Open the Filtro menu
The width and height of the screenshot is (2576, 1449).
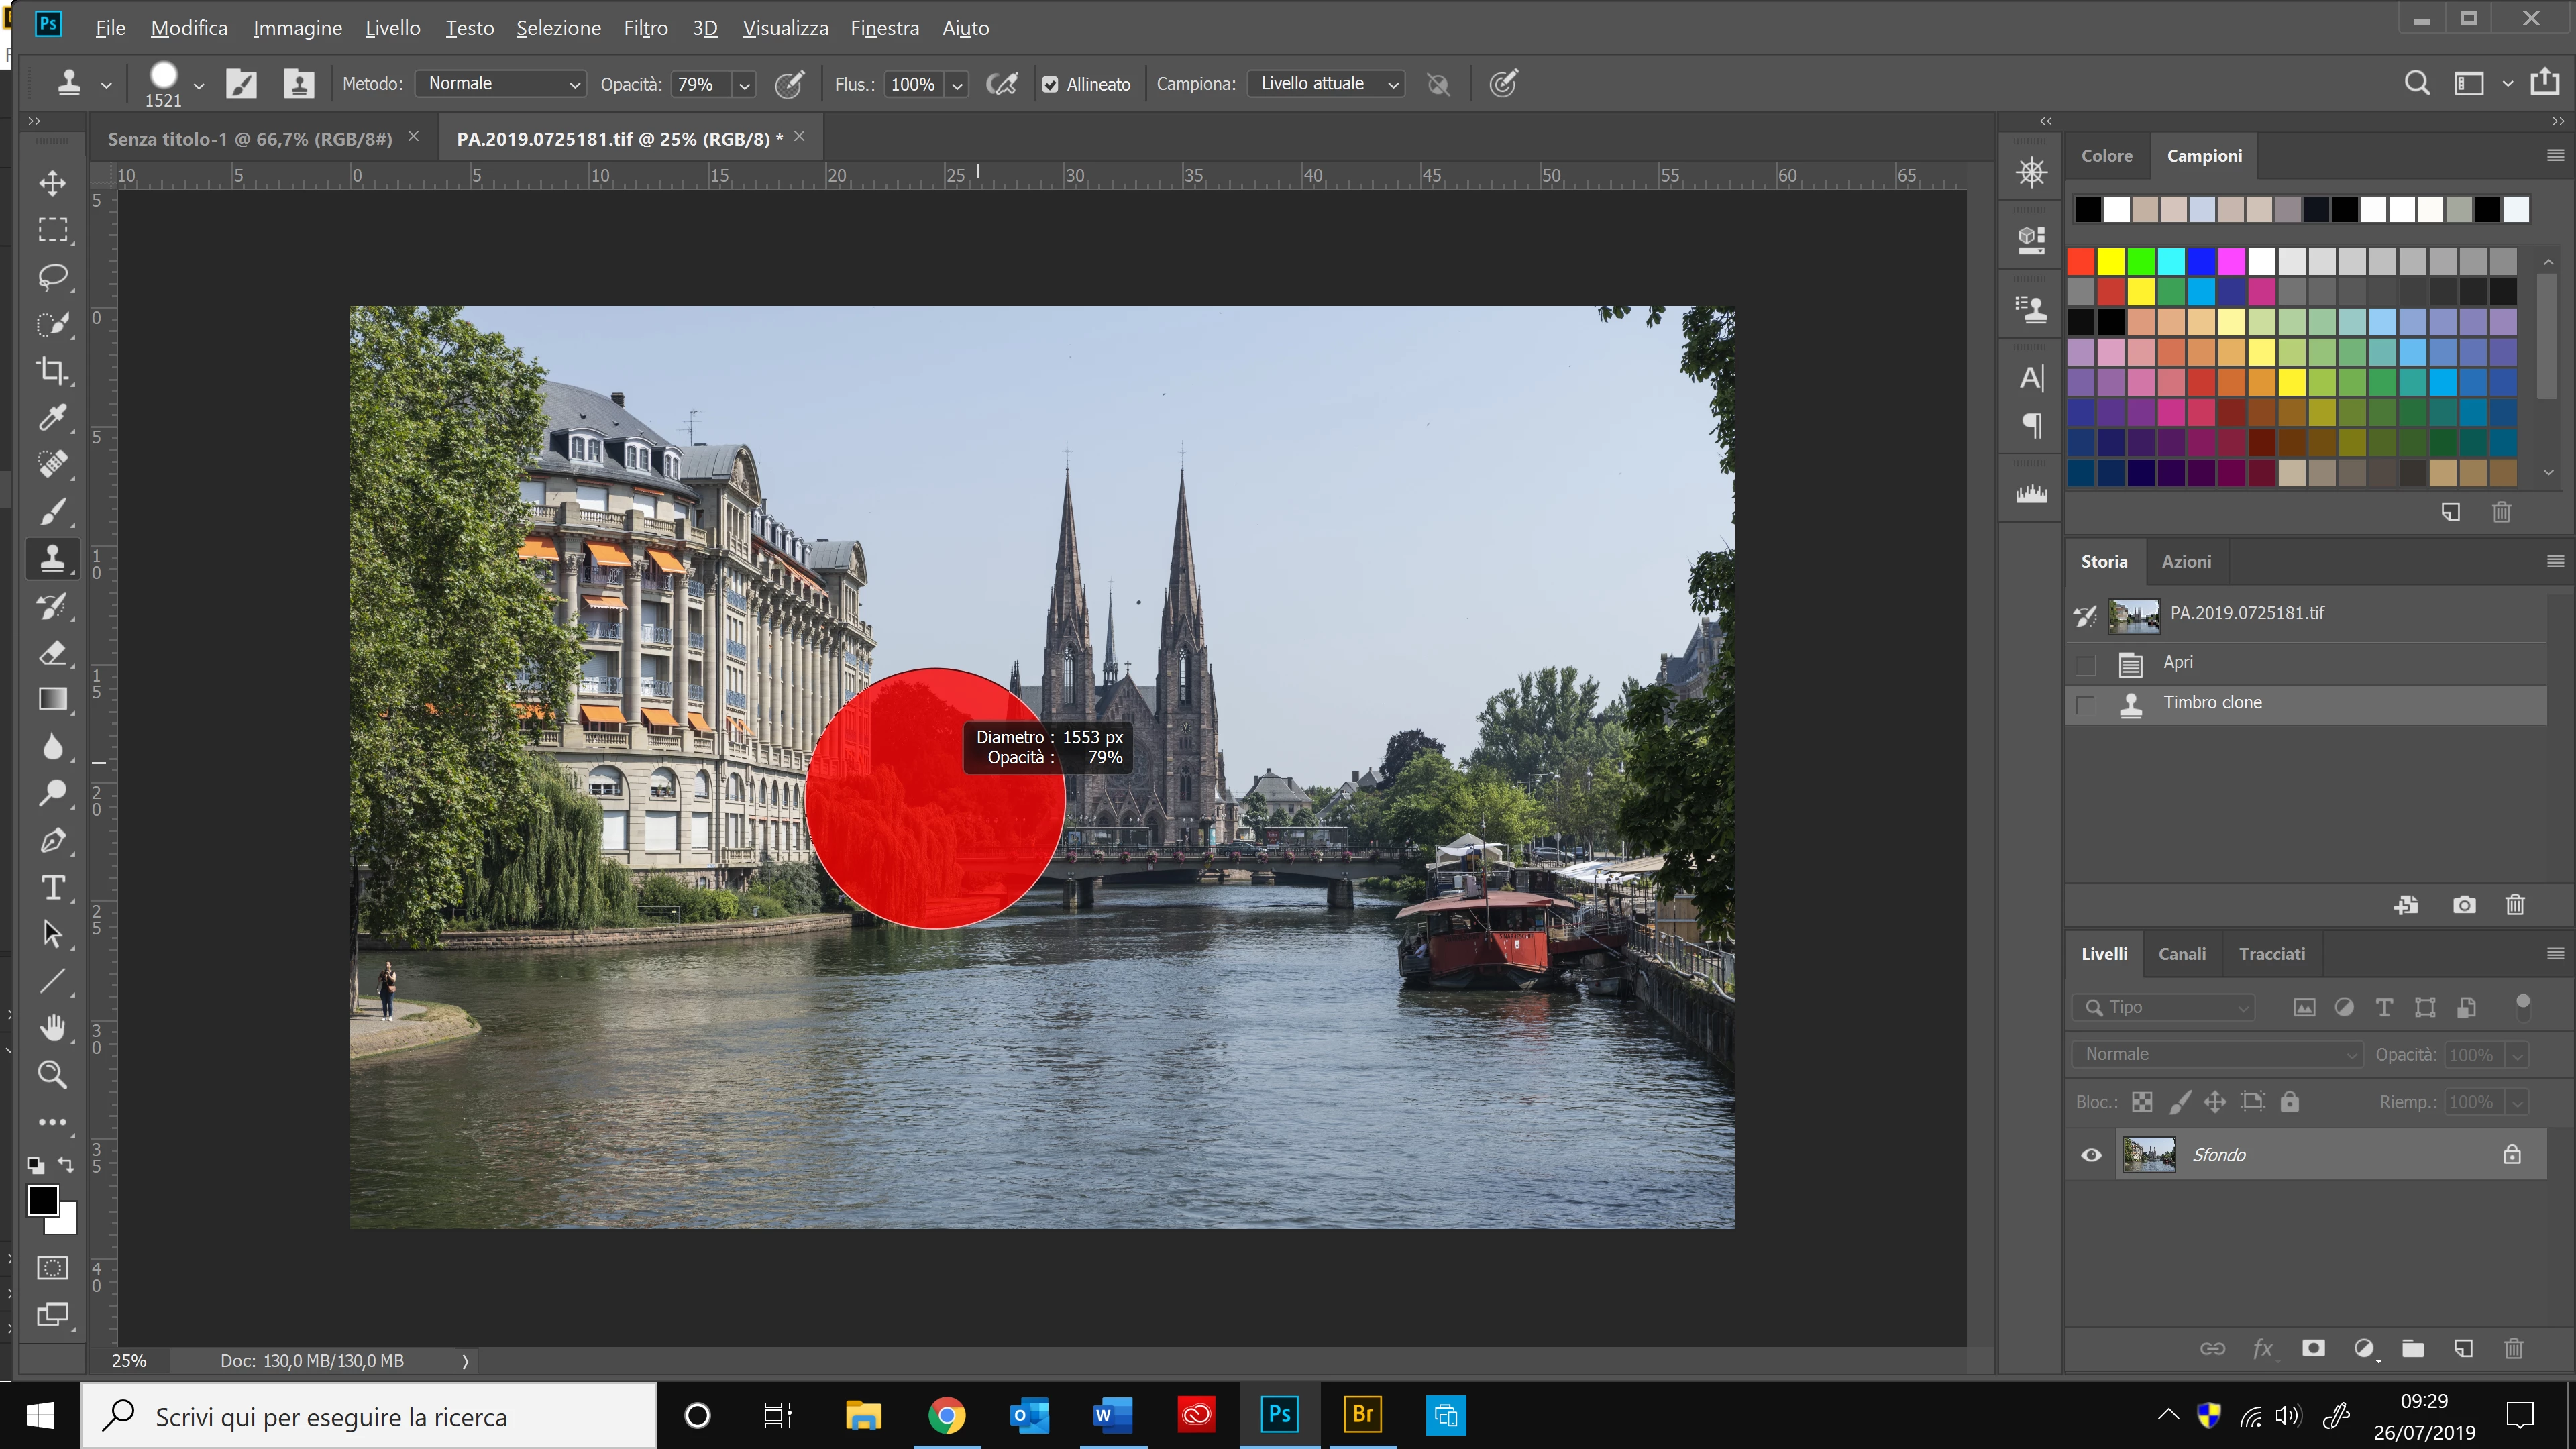[x=645, y=28]
